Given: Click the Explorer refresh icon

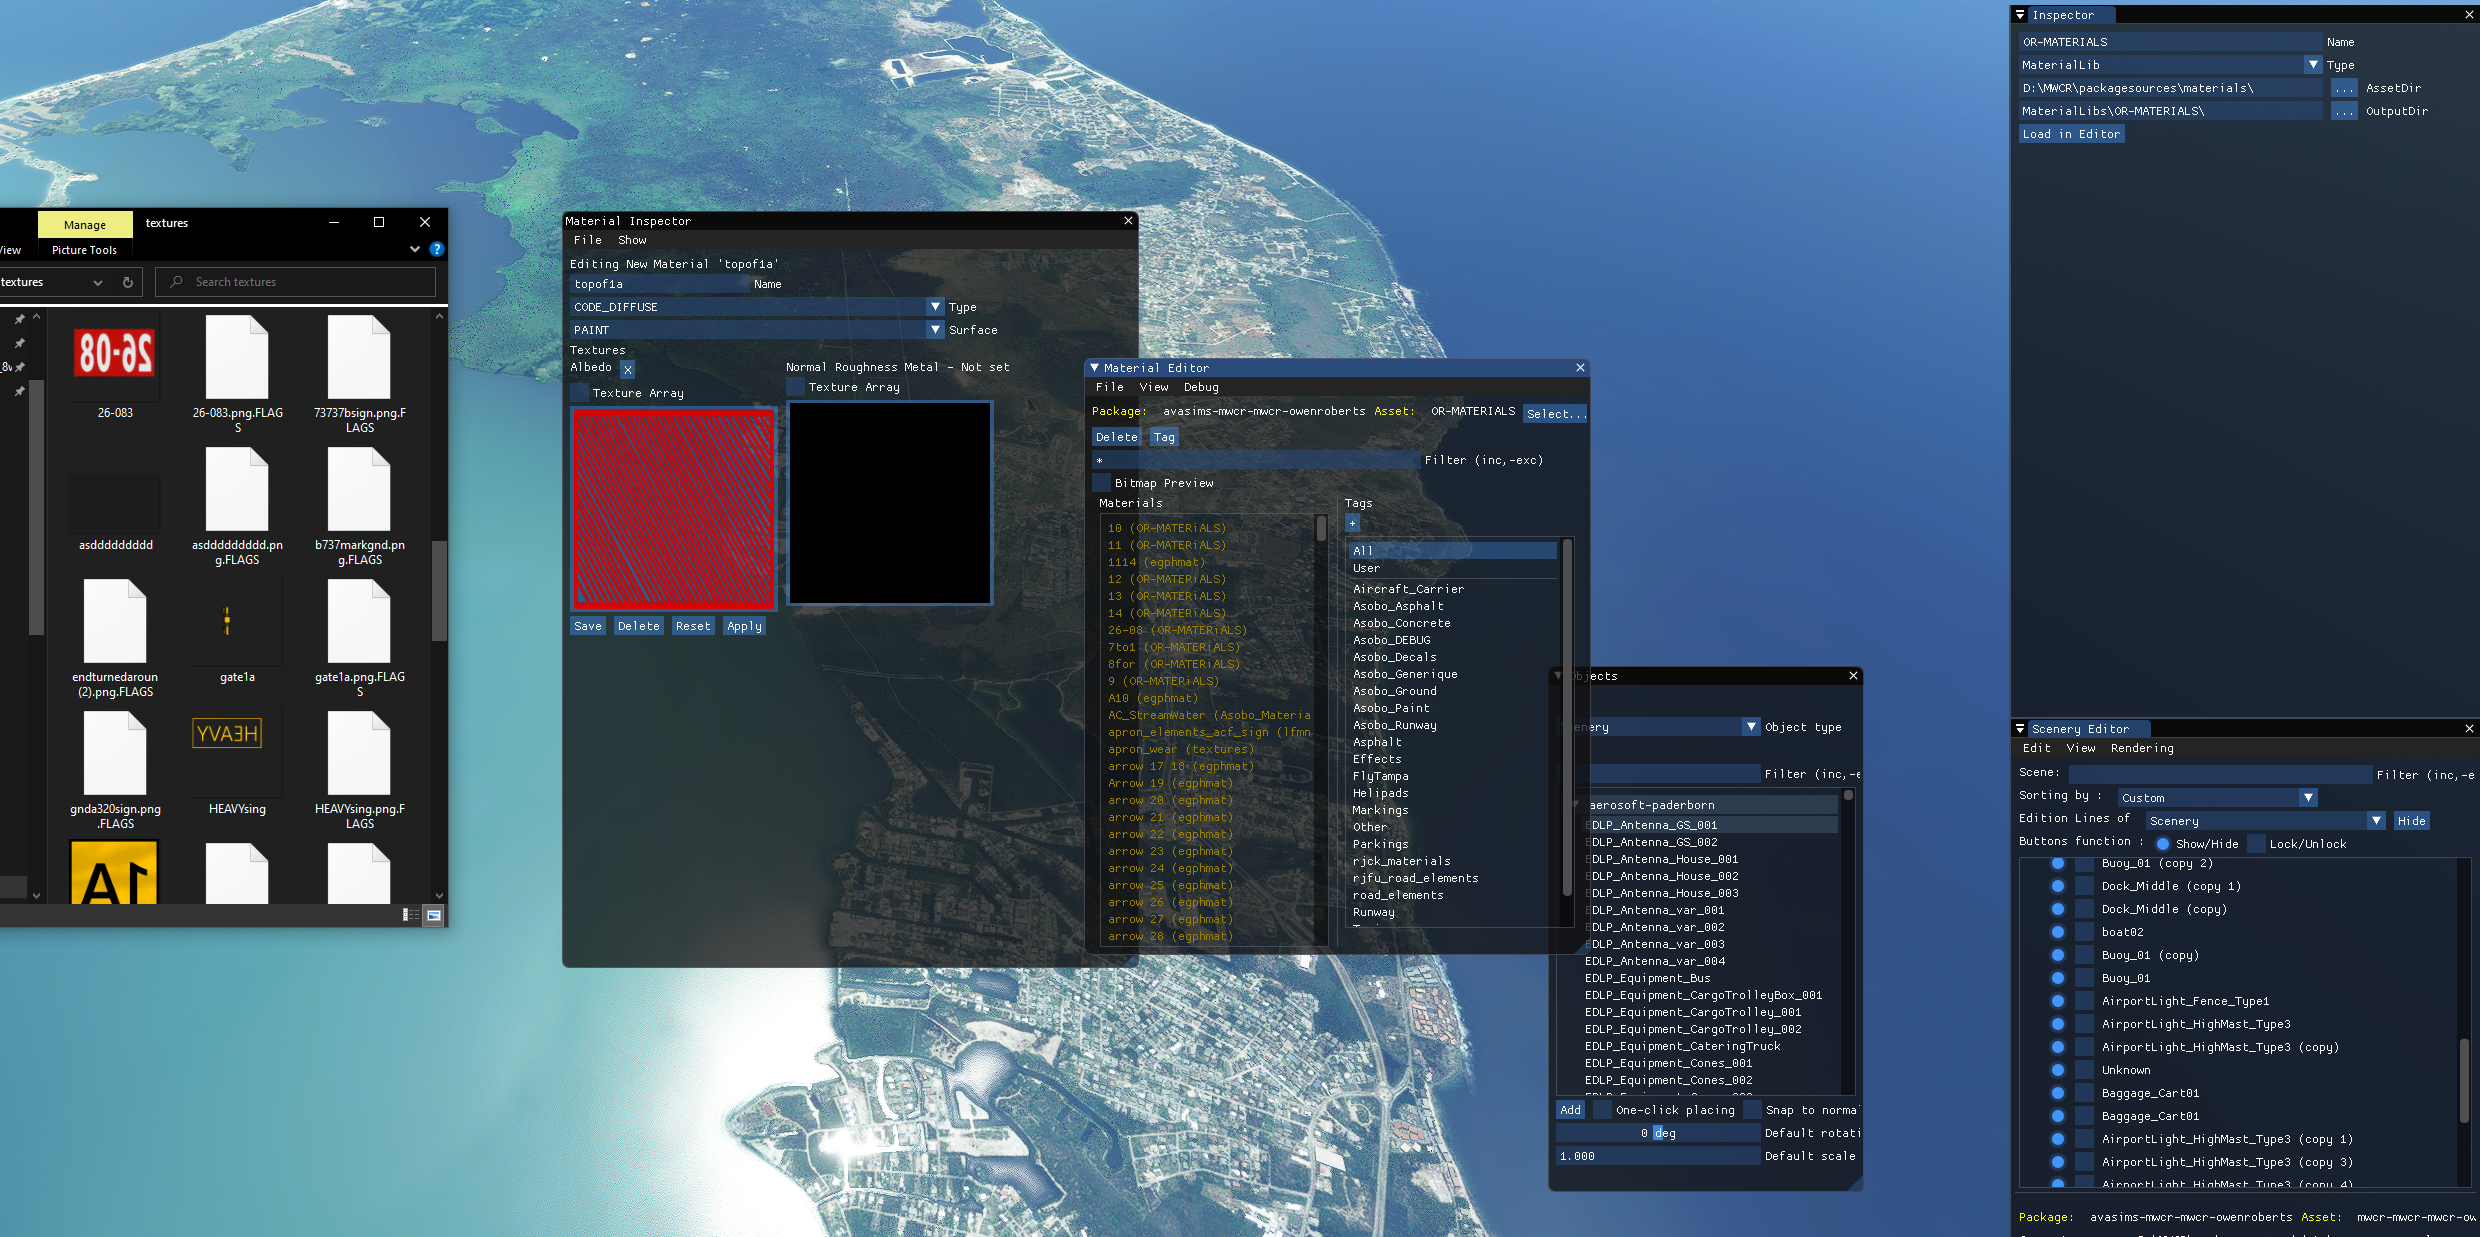Looking at the screenshot, I should click(128, 282).
